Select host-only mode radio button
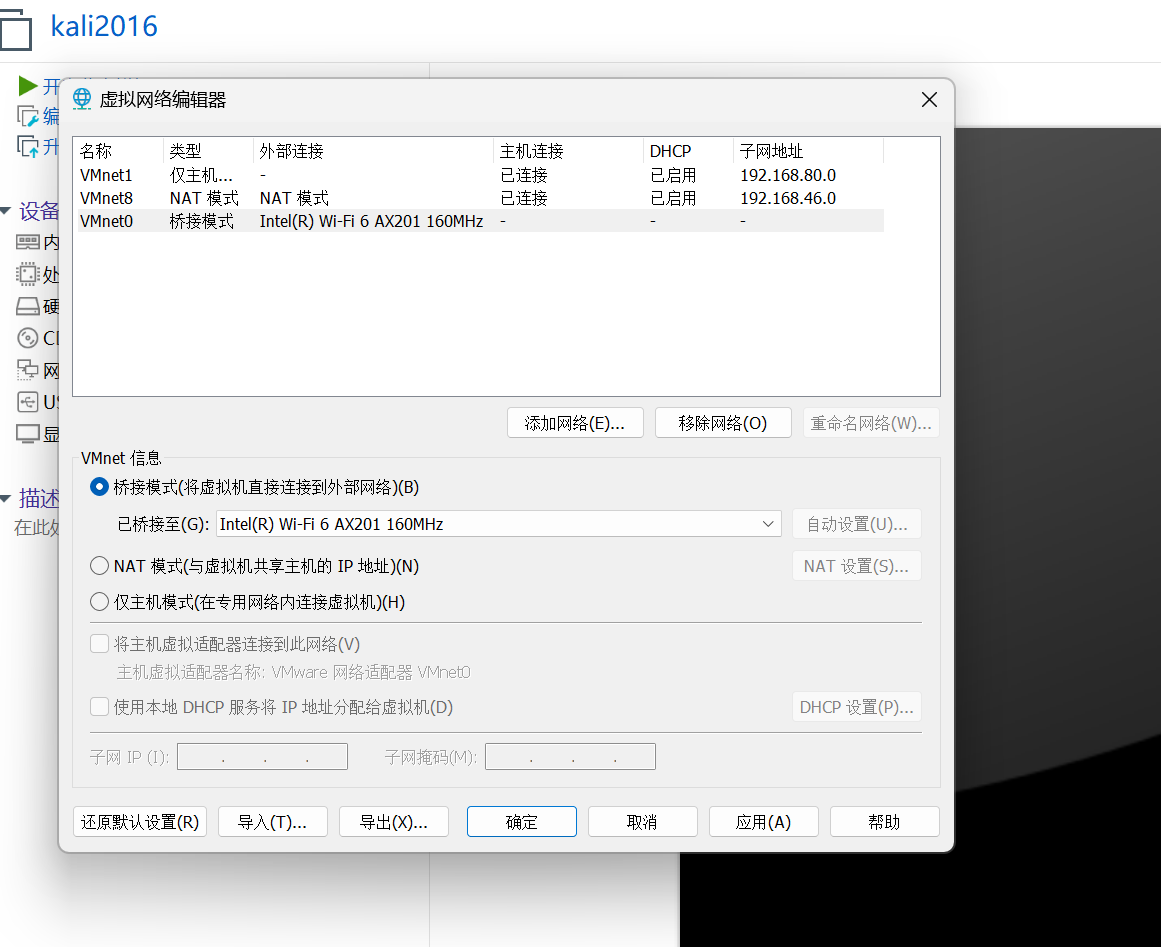 point(99,602)
